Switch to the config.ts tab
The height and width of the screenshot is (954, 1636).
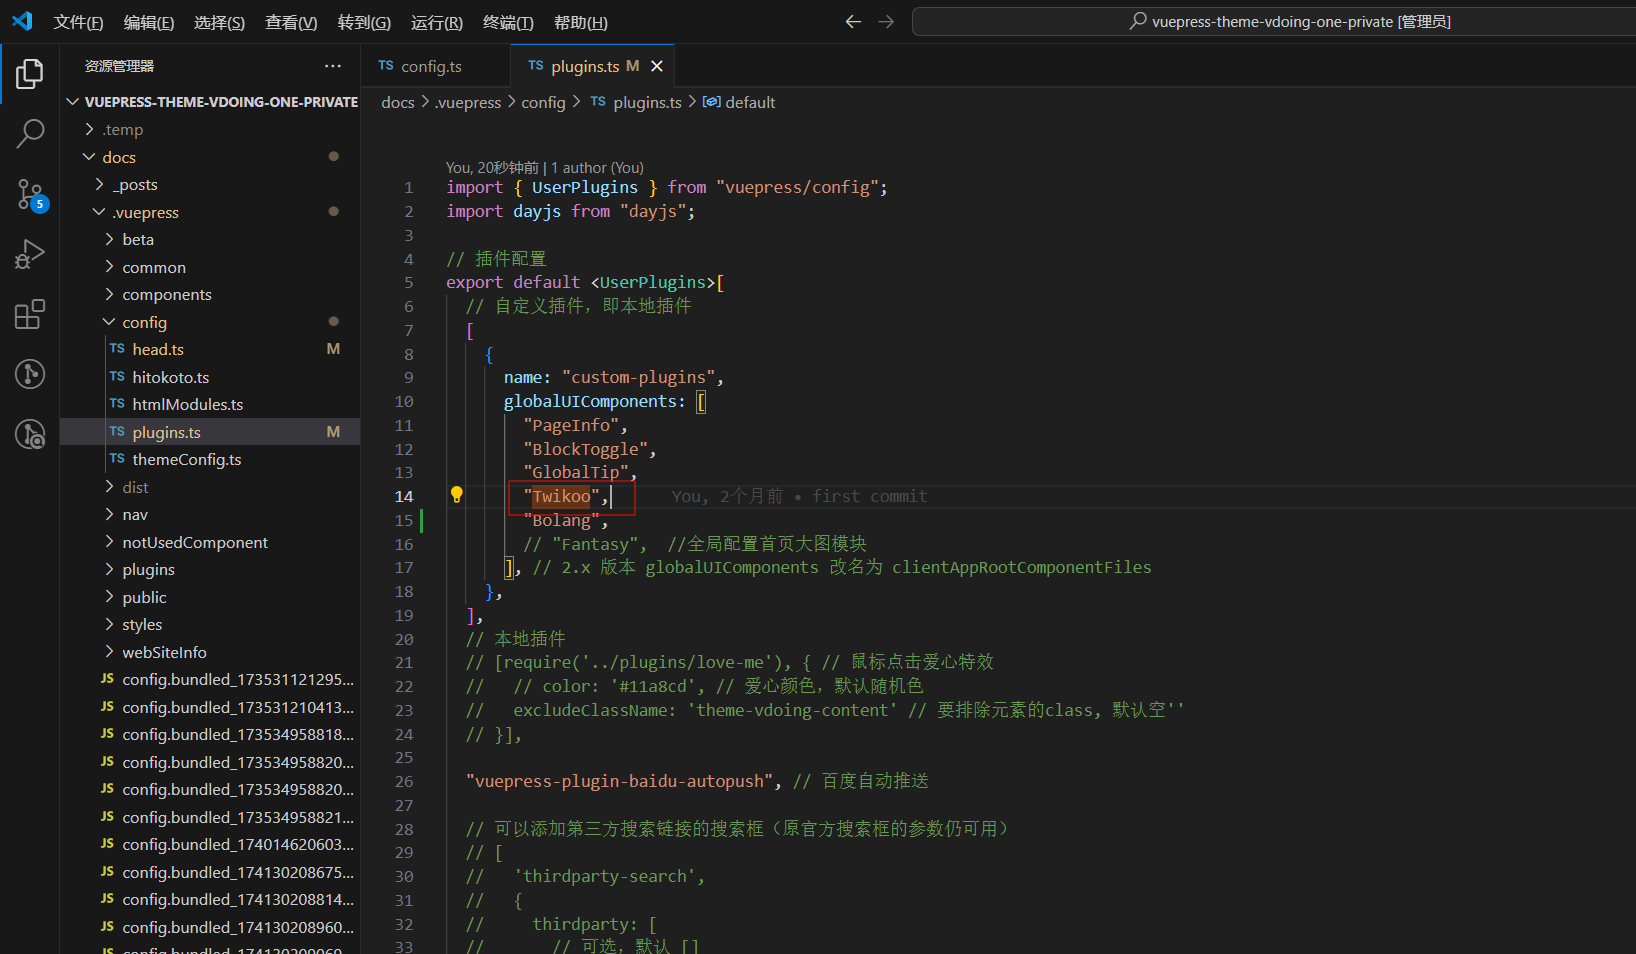(435, 66)
